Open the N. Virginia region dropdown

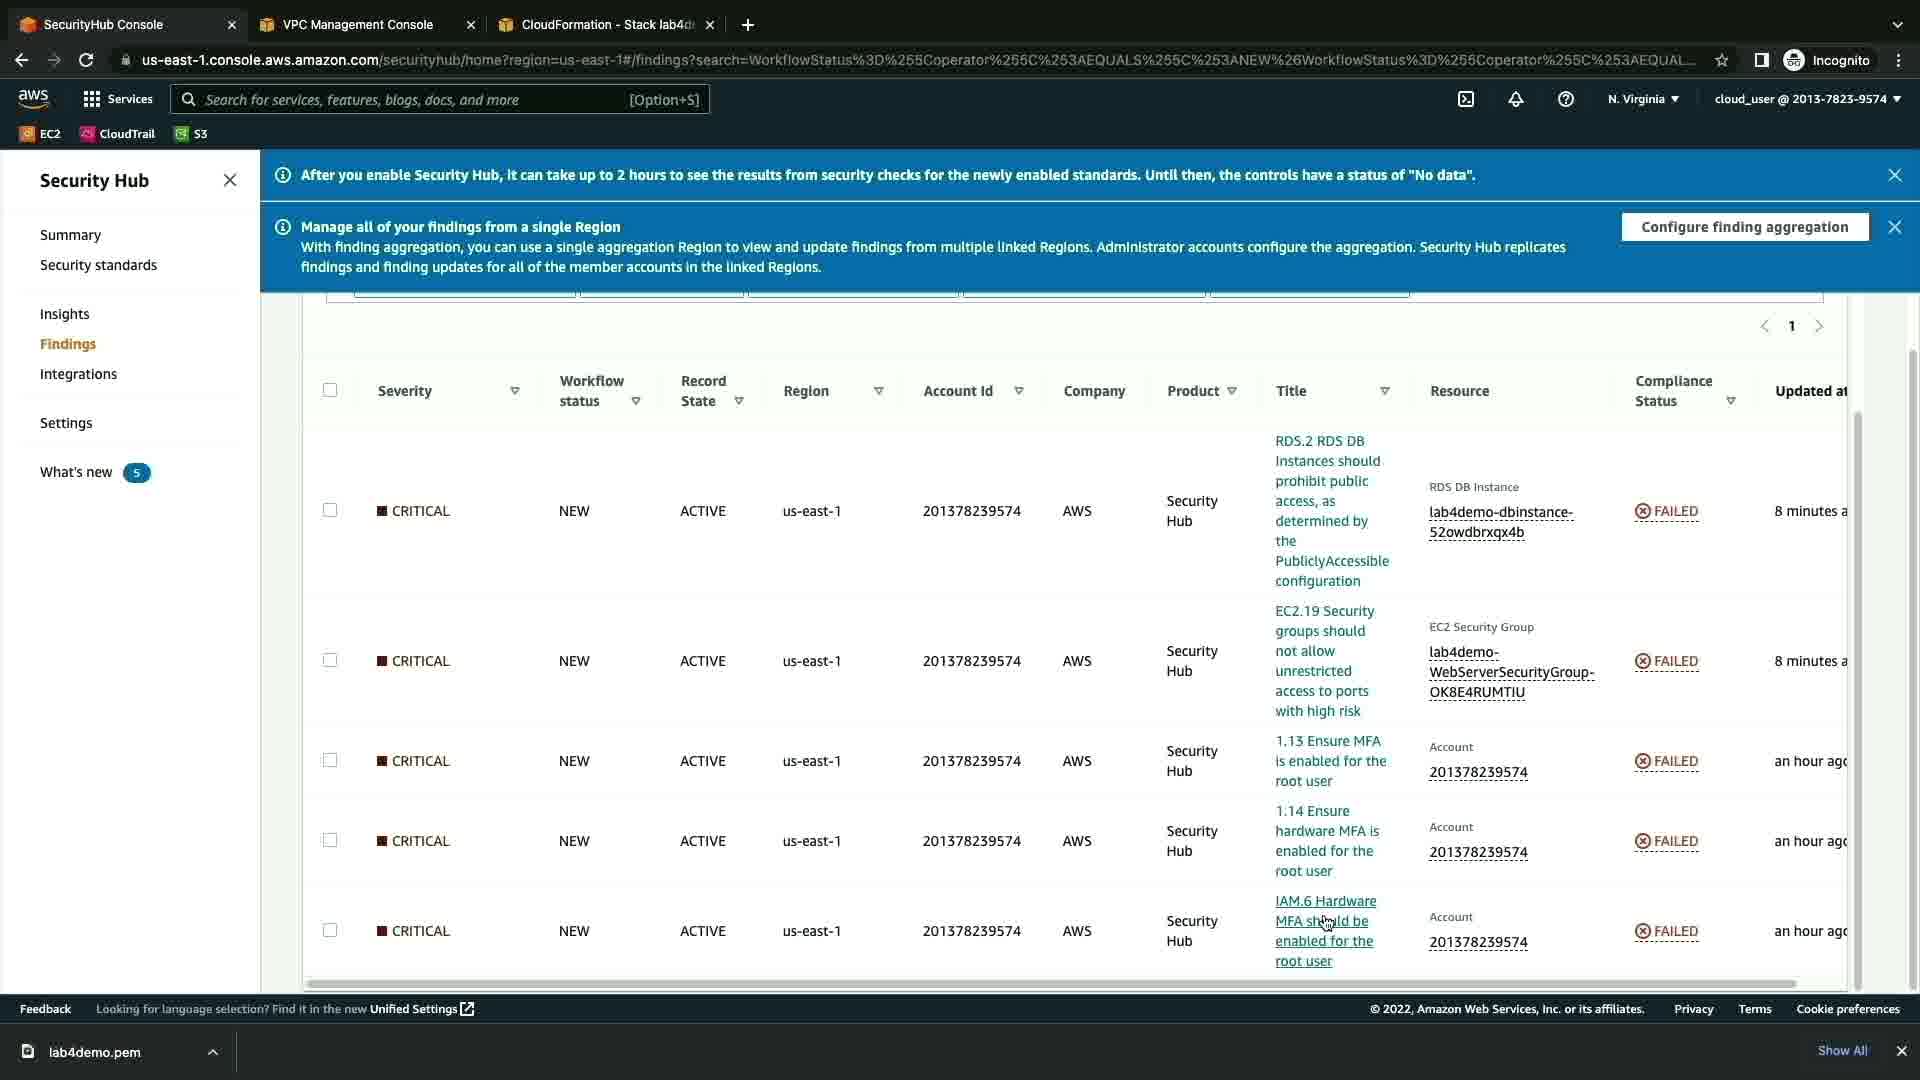click(x=1643, y=99)
